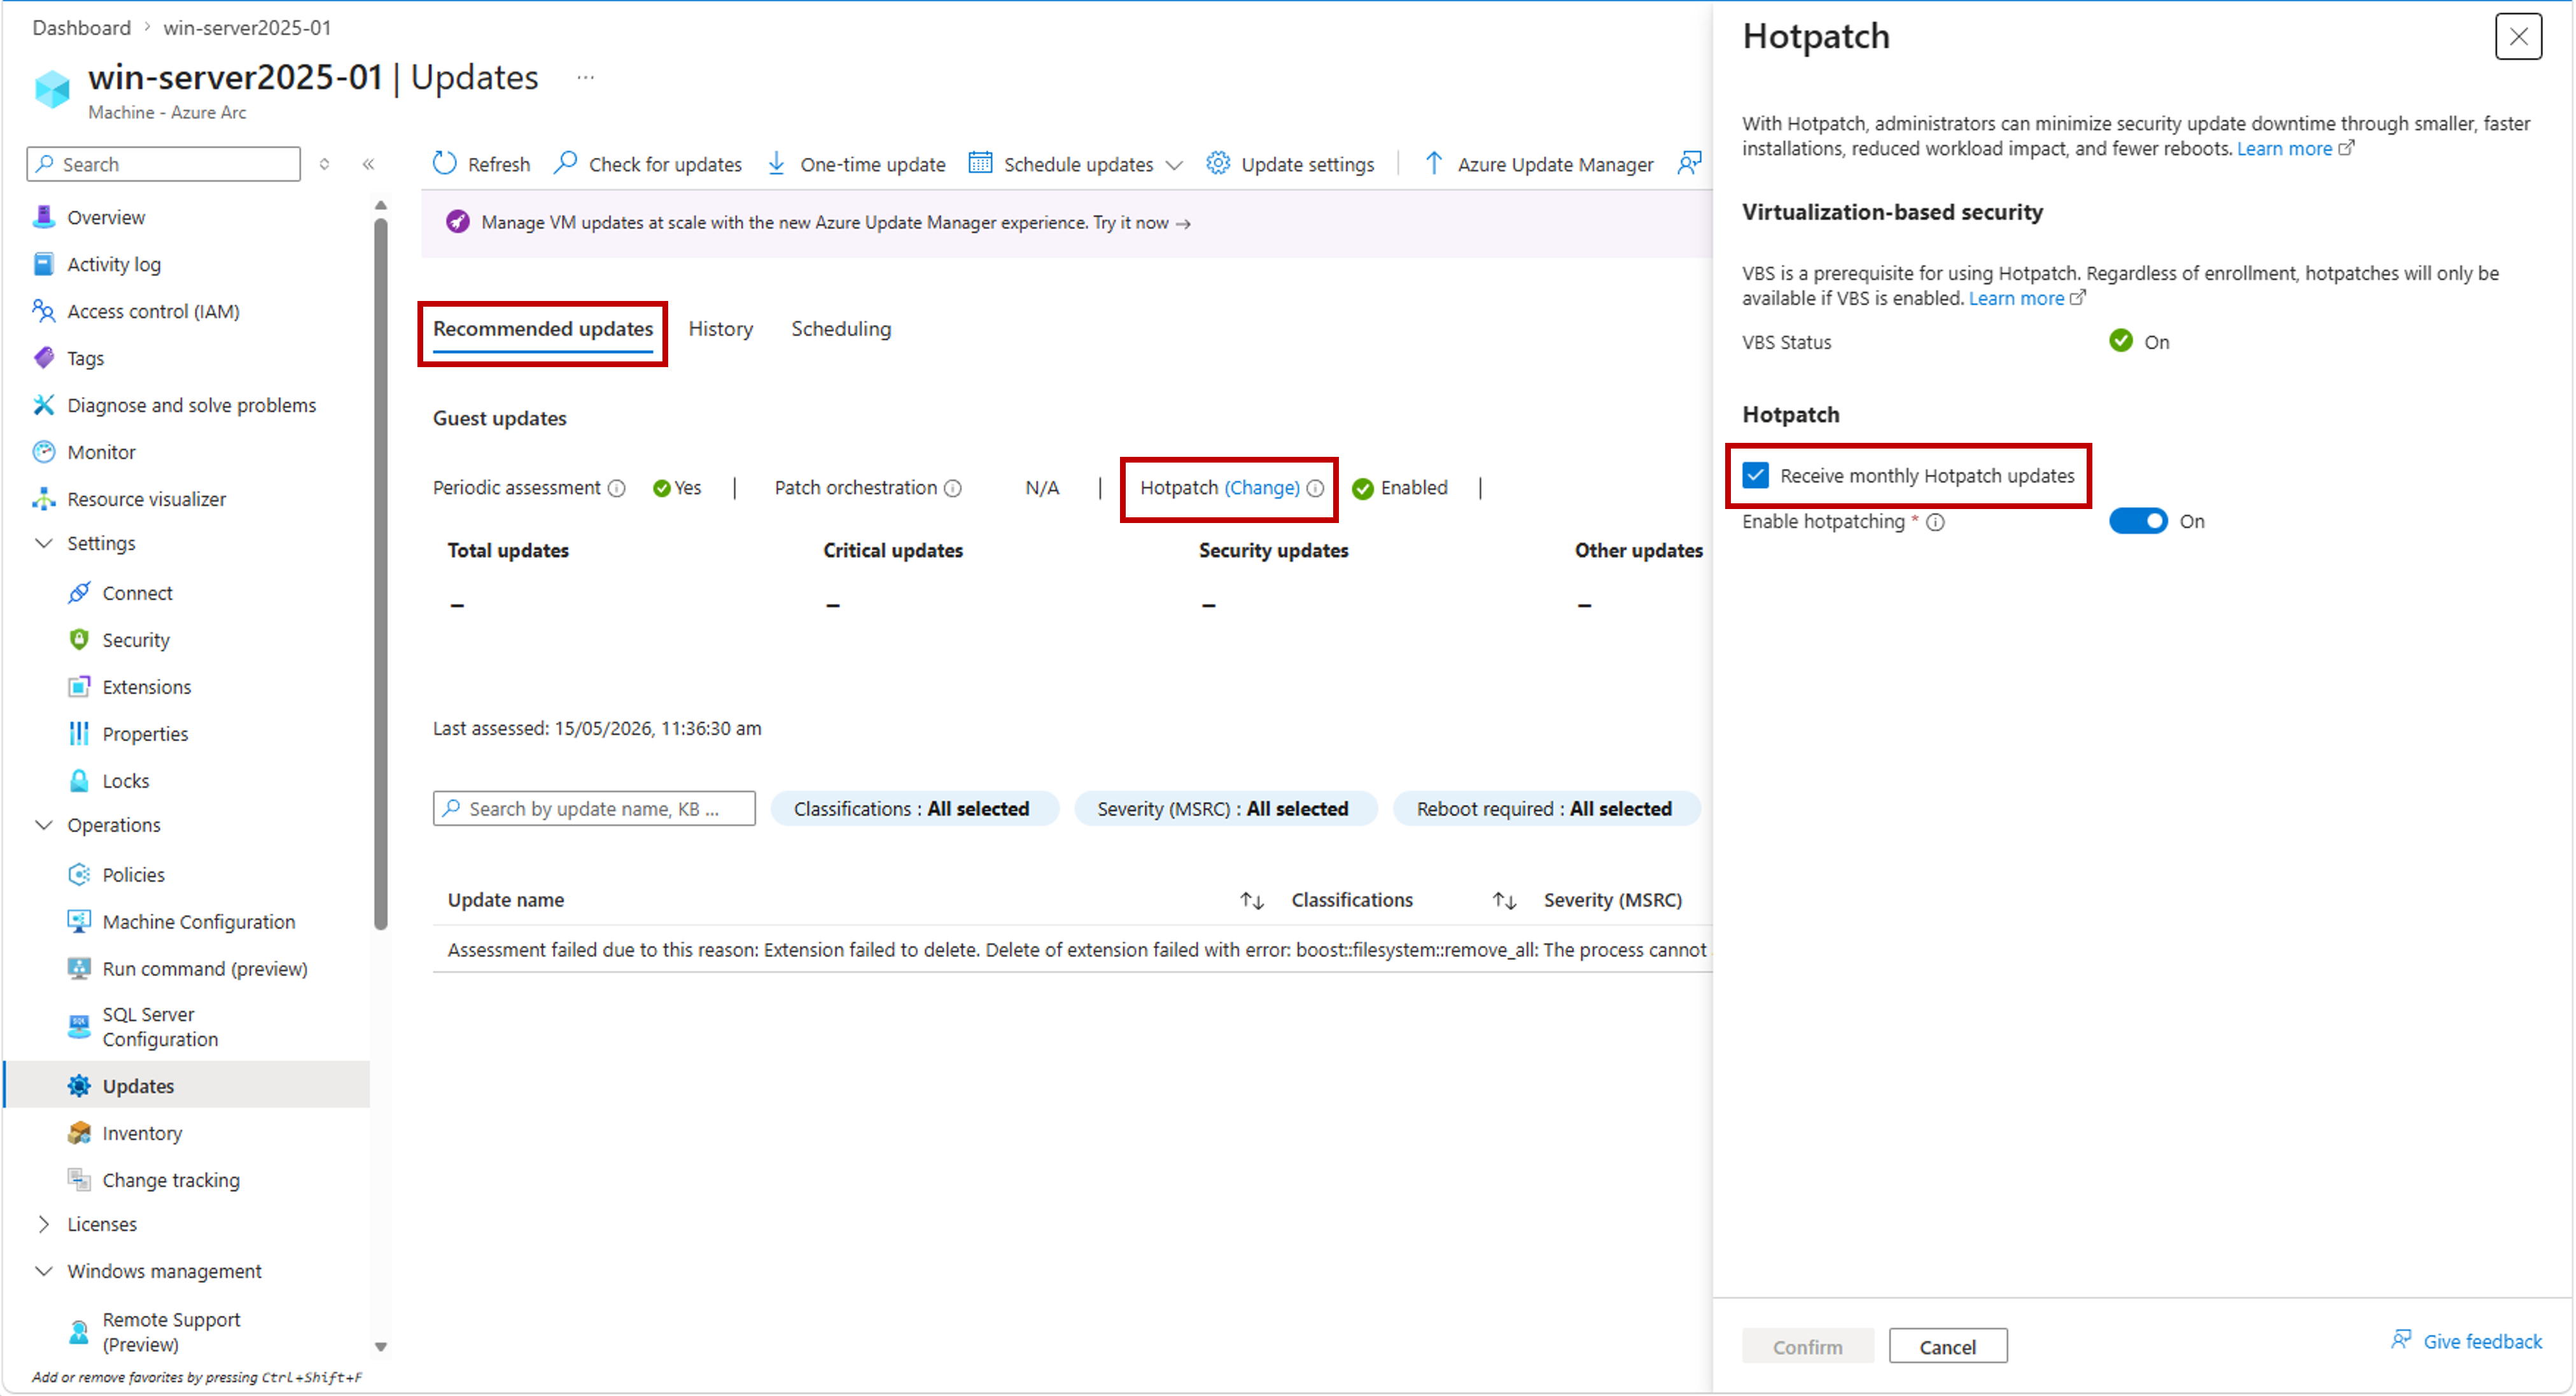The width and height of the screenshot is (2576, 1396).
Task: Open Classifications filter pill
Action: 914,809
